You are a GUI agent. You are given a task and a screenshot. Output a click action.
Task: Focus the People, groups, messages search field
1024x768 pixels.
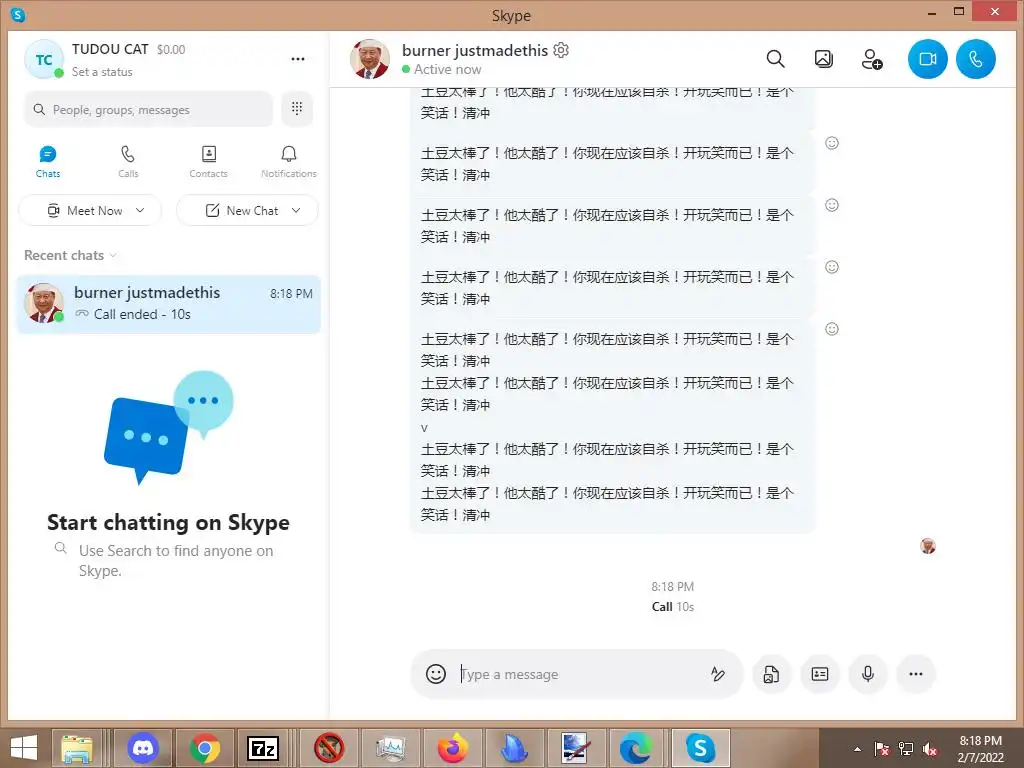(x=148, y=109)
